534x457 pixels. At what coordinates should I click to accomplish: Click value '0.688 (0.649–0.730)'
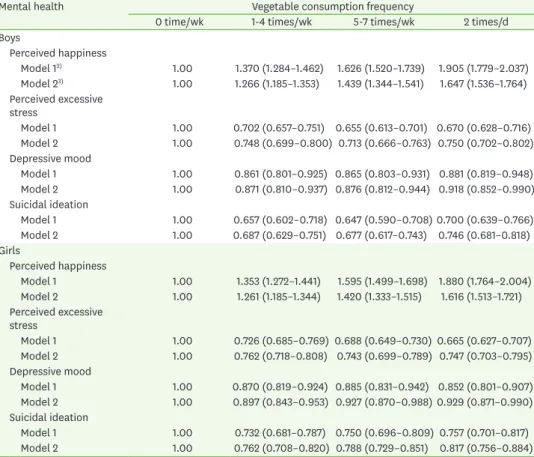click(x=383, y=341)
